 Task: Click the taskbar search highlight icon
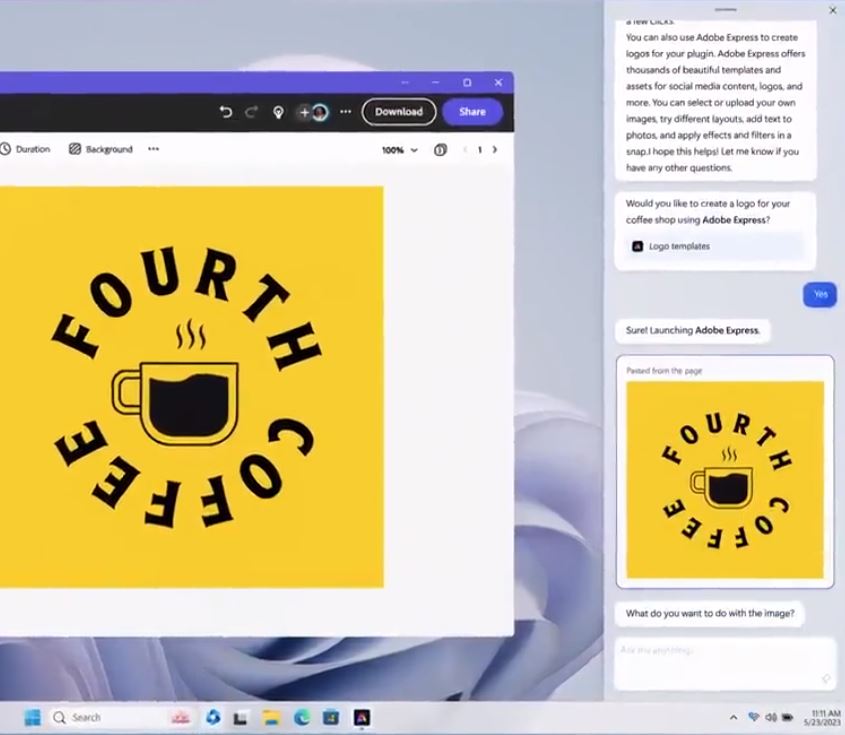[181, 717]
